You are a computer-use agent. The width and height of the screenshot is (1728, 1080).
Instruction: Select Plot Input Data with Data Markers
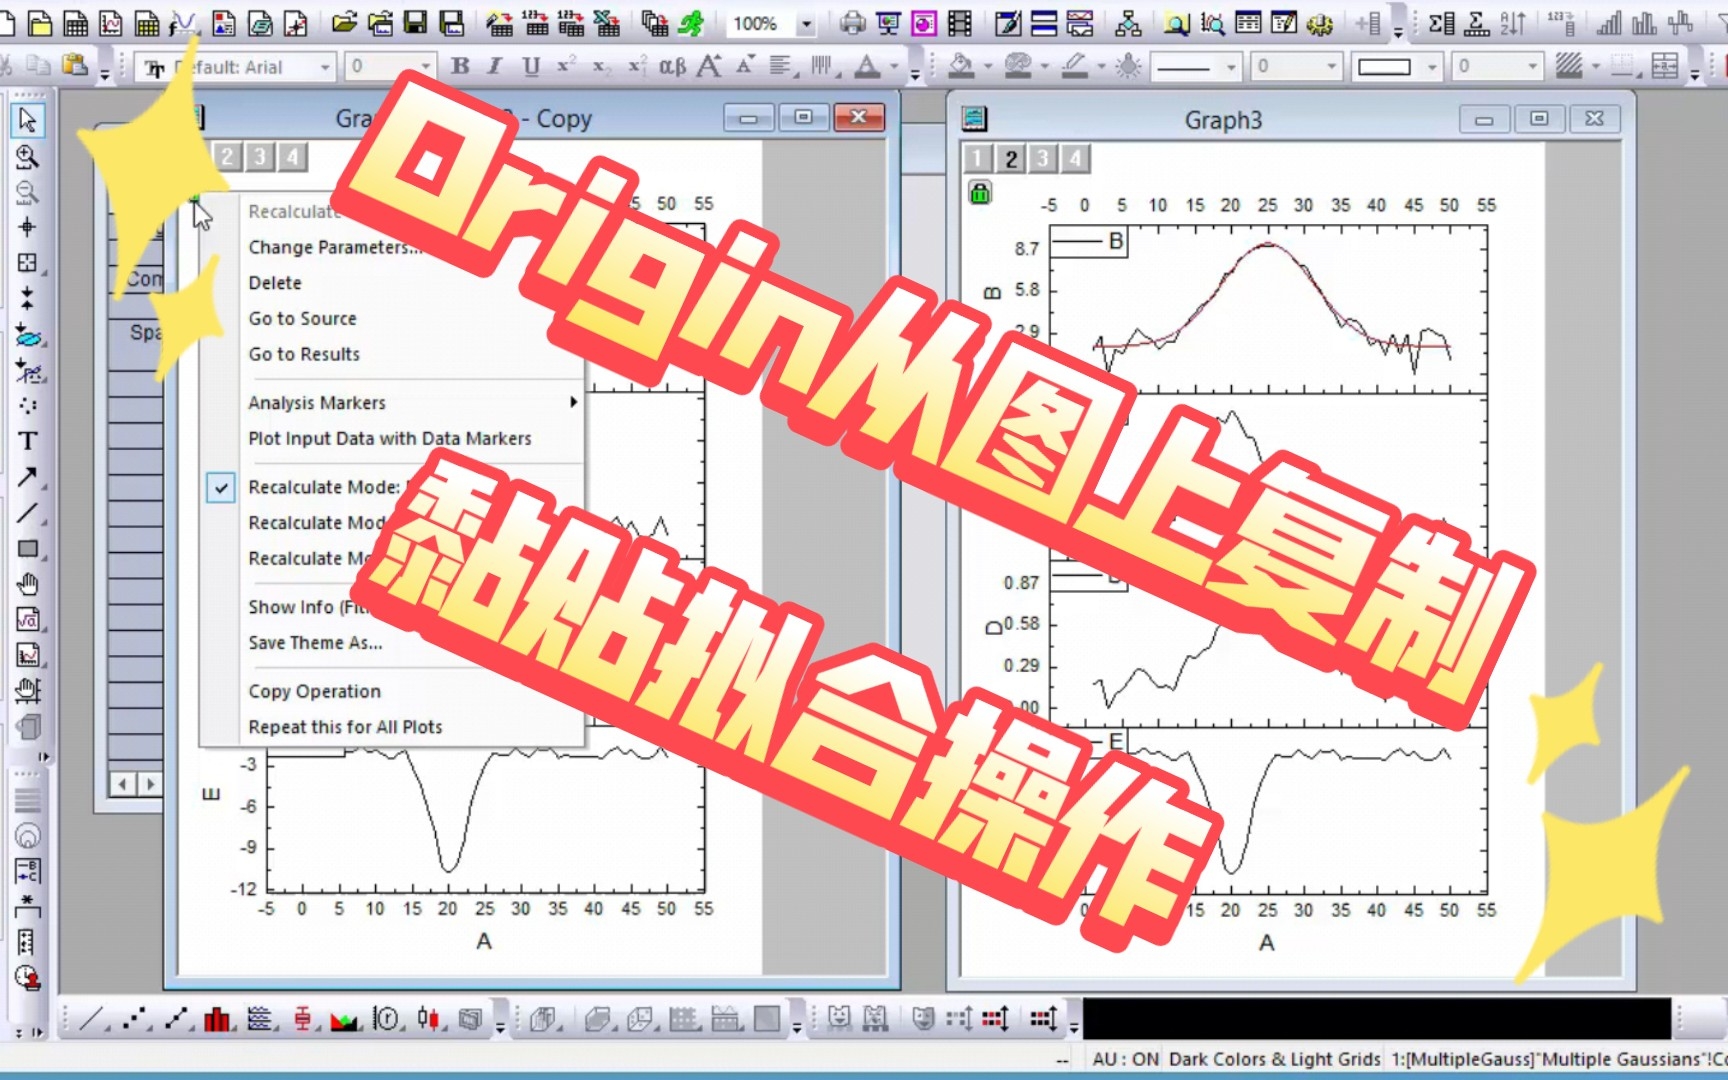point(390,438)
